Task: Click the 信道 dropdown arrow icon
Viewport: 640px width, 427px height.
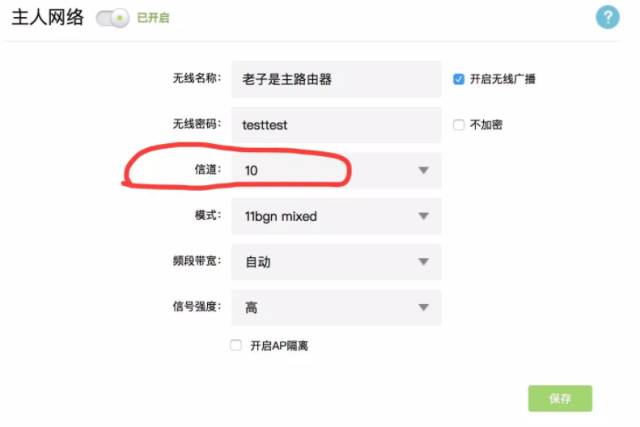Action: 424,170
